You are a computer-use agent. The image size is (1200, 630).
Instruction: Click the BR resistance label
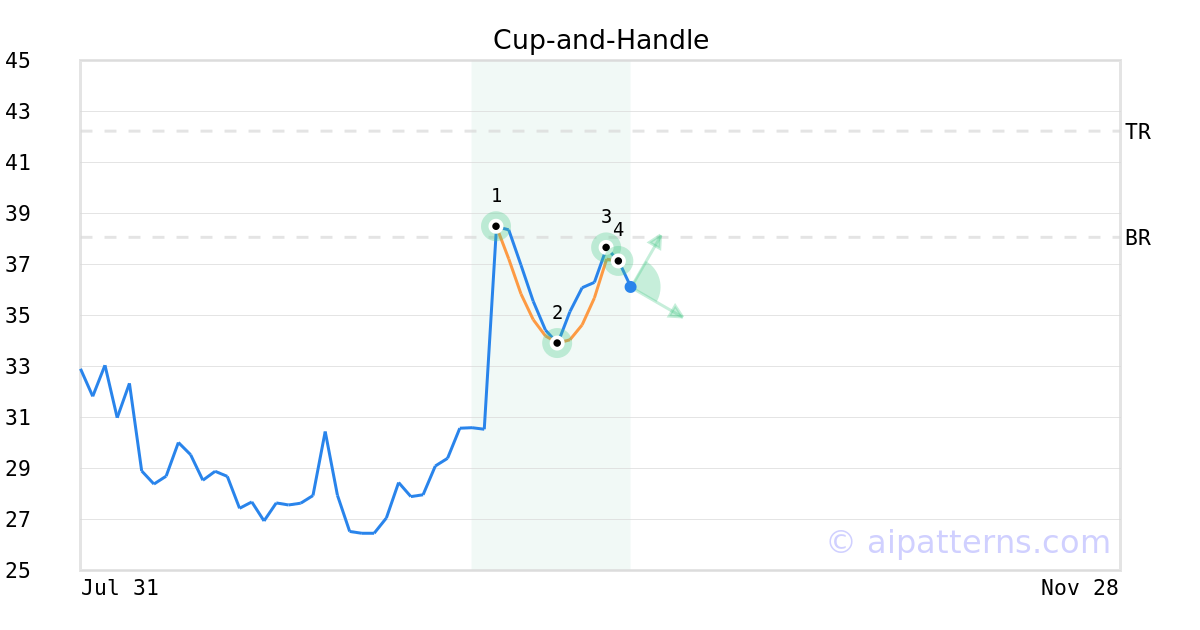click(x=1138, y=238)
